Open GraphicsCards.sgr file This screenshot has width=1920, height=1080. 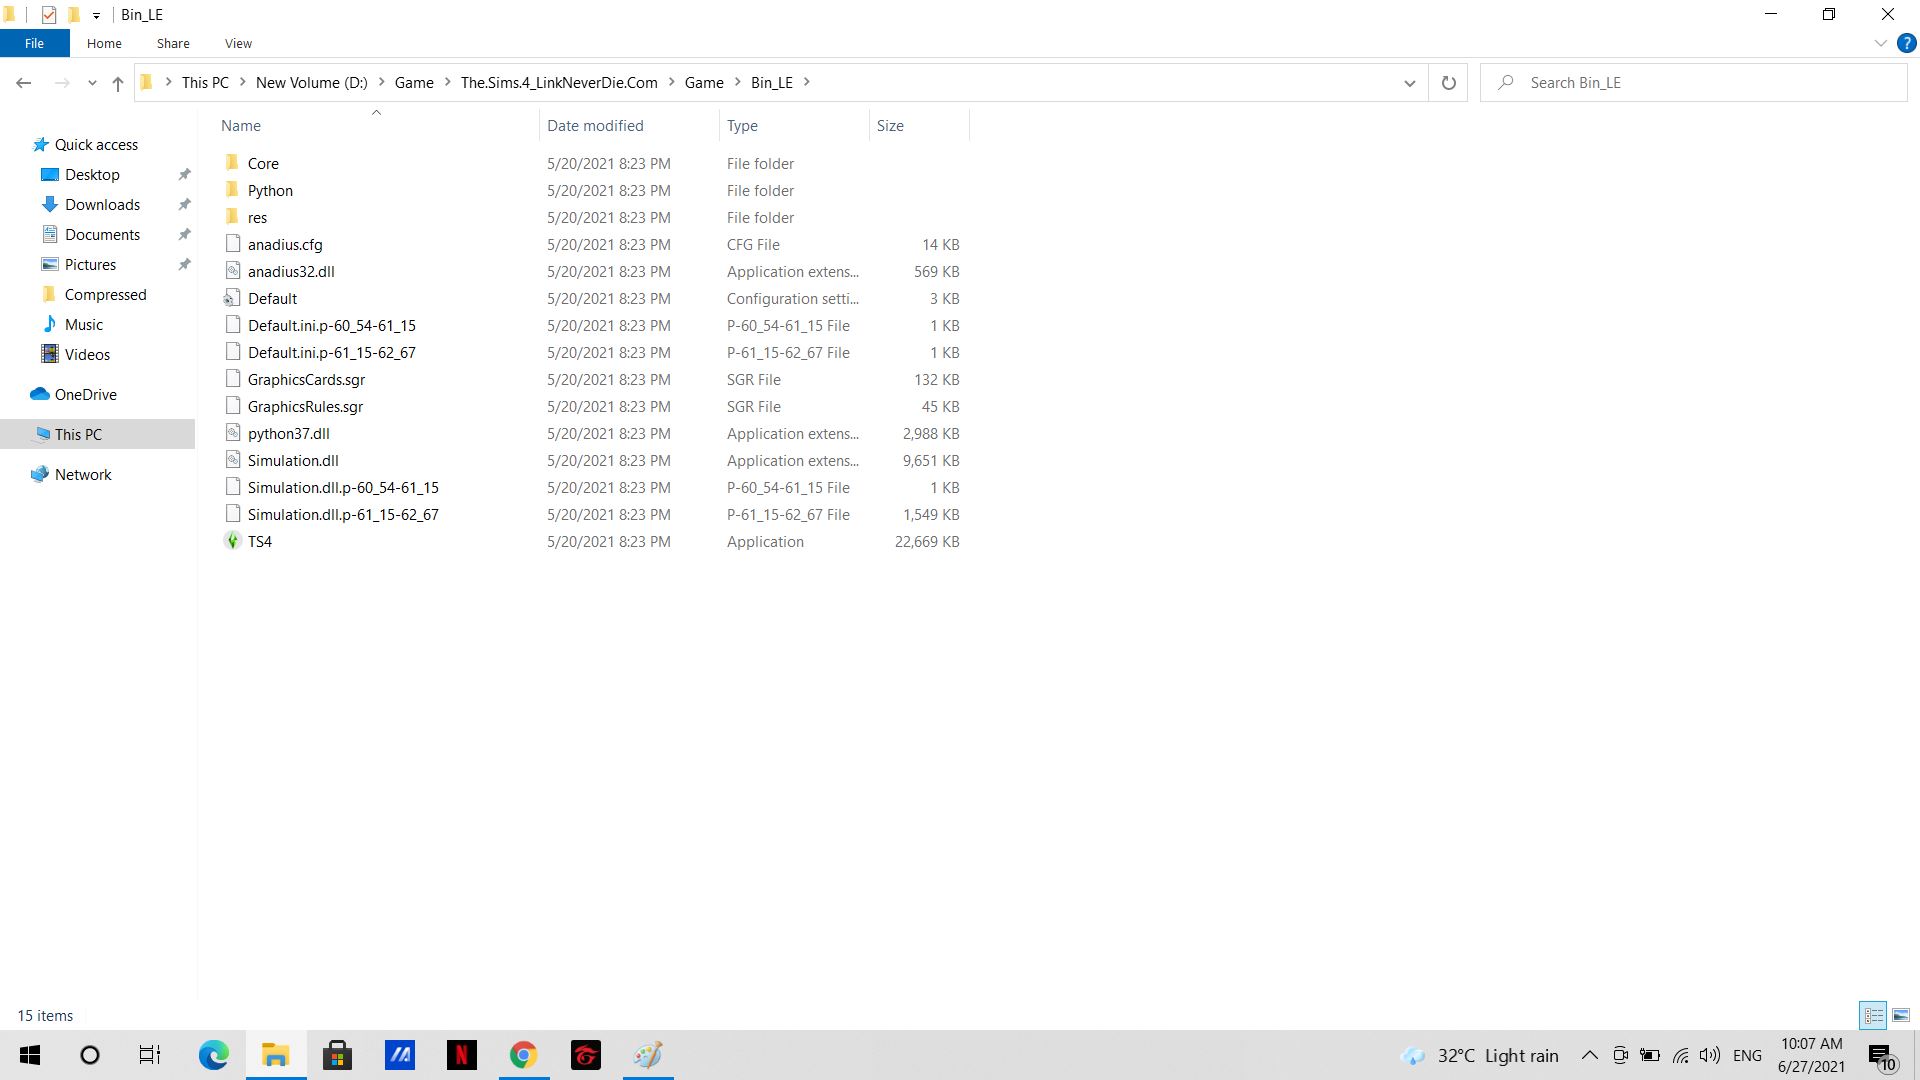click(x=306, y=378)
